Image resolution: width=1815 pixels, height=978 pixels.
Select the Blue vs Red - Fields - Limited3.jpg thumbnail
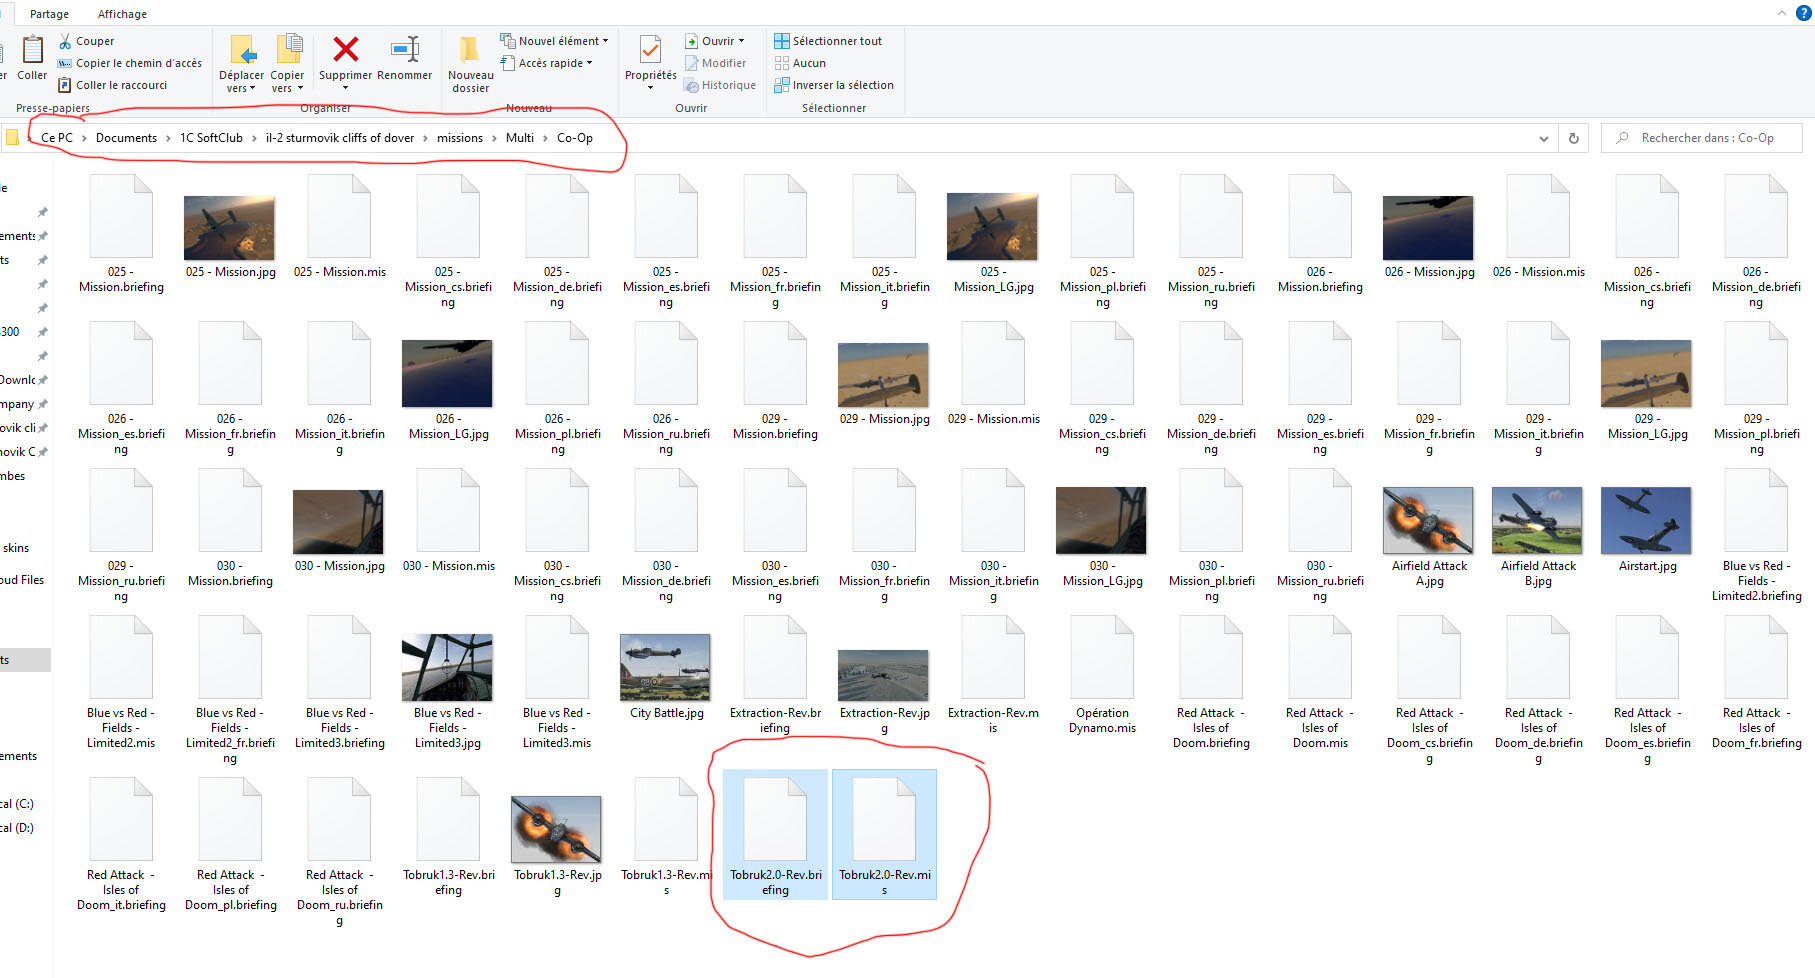(447, 667)
